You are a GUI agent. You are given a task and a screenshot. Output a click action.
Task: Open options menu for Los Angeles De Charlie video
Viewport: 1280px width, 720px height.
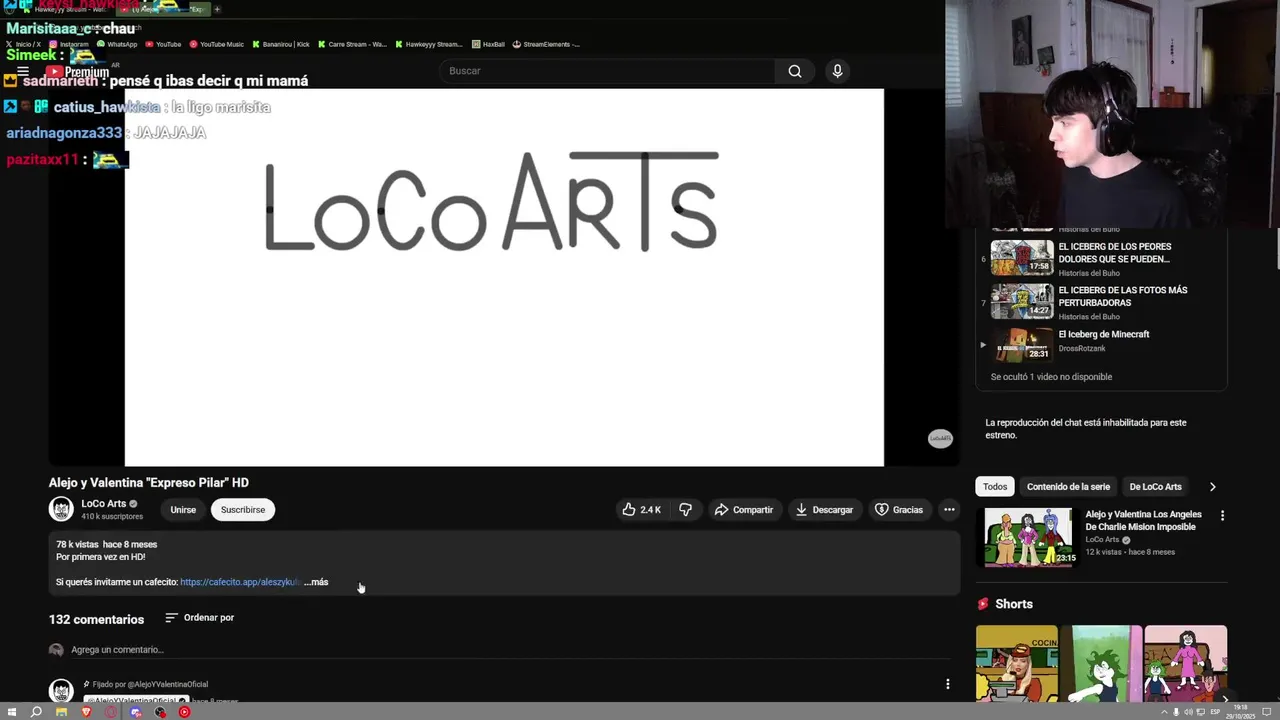click(1221, 516)
